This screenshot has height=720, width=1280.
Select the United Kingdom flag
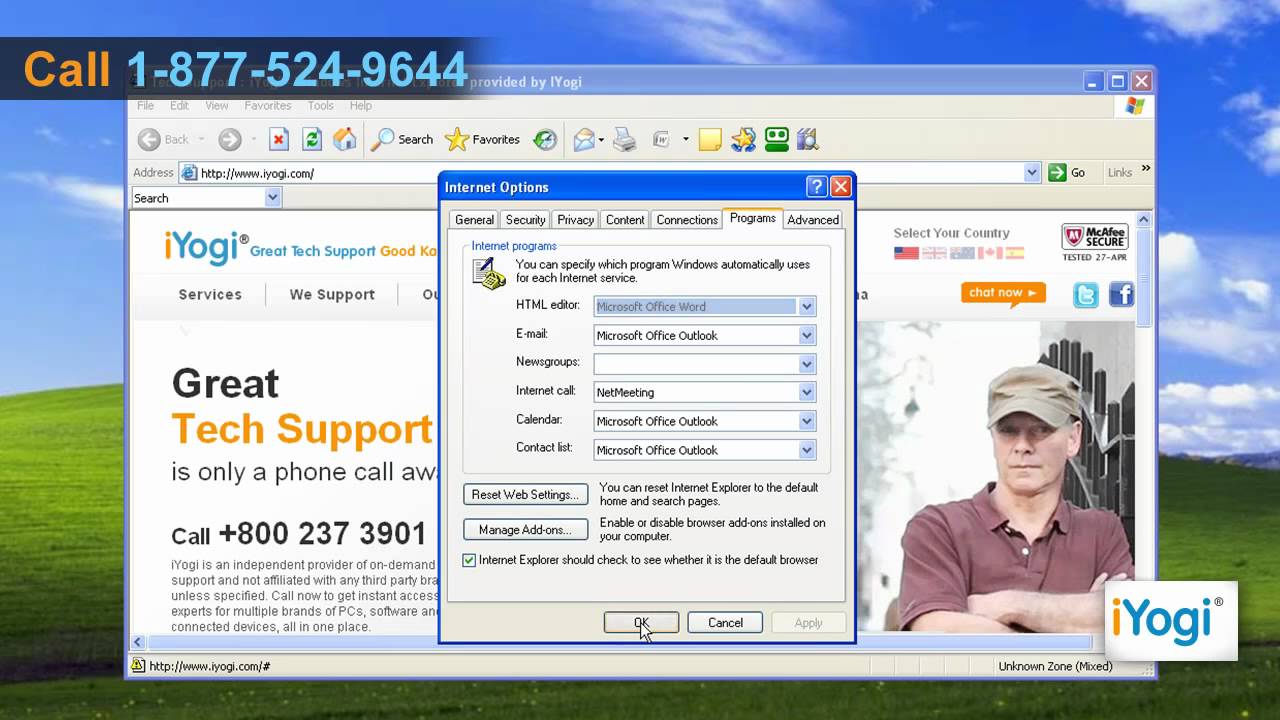(x=934, y=253)
